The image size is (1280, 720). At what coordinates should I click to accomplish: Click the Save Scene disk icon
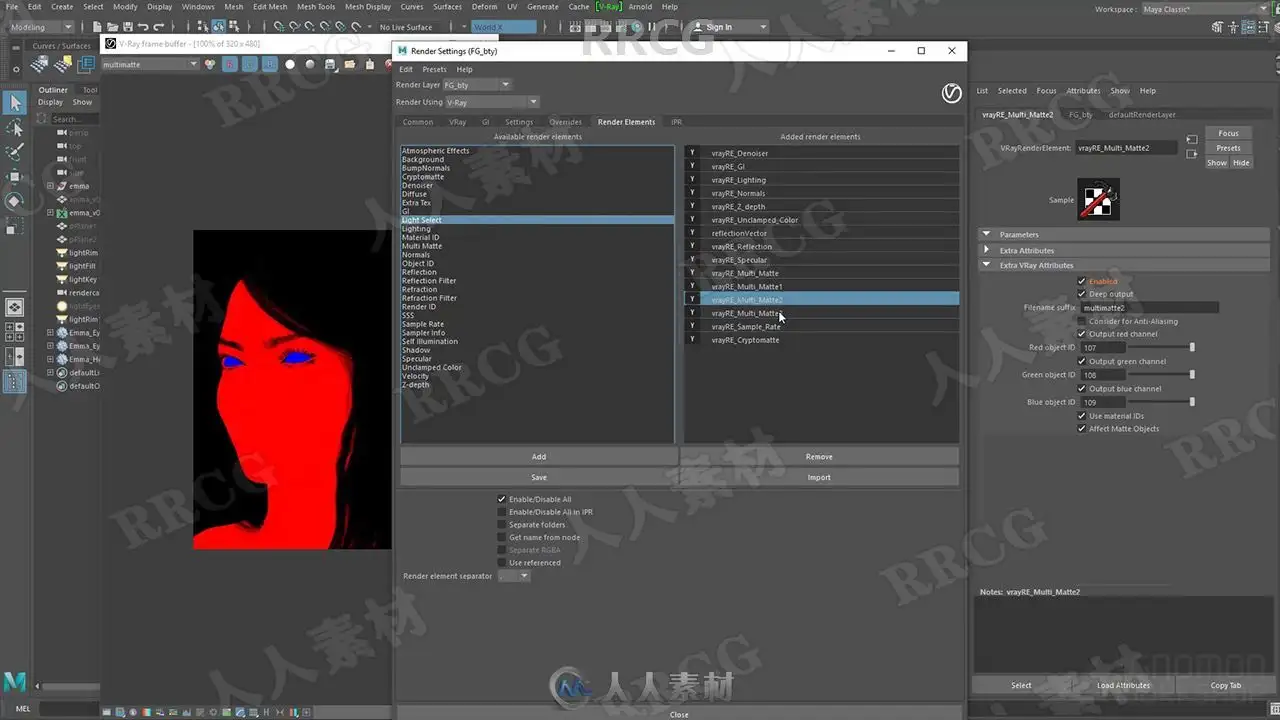point(127,27)
